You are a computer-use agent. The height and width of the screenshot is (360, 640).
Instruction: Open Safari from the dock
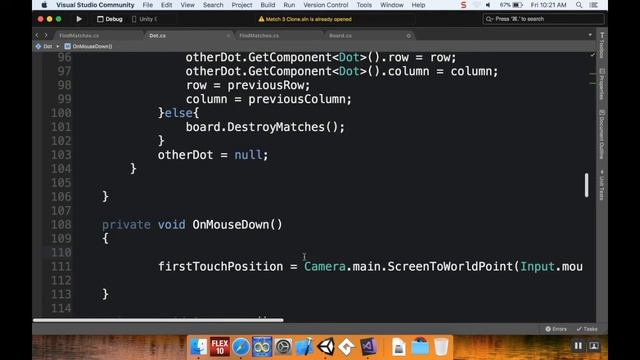pos(241,347)
